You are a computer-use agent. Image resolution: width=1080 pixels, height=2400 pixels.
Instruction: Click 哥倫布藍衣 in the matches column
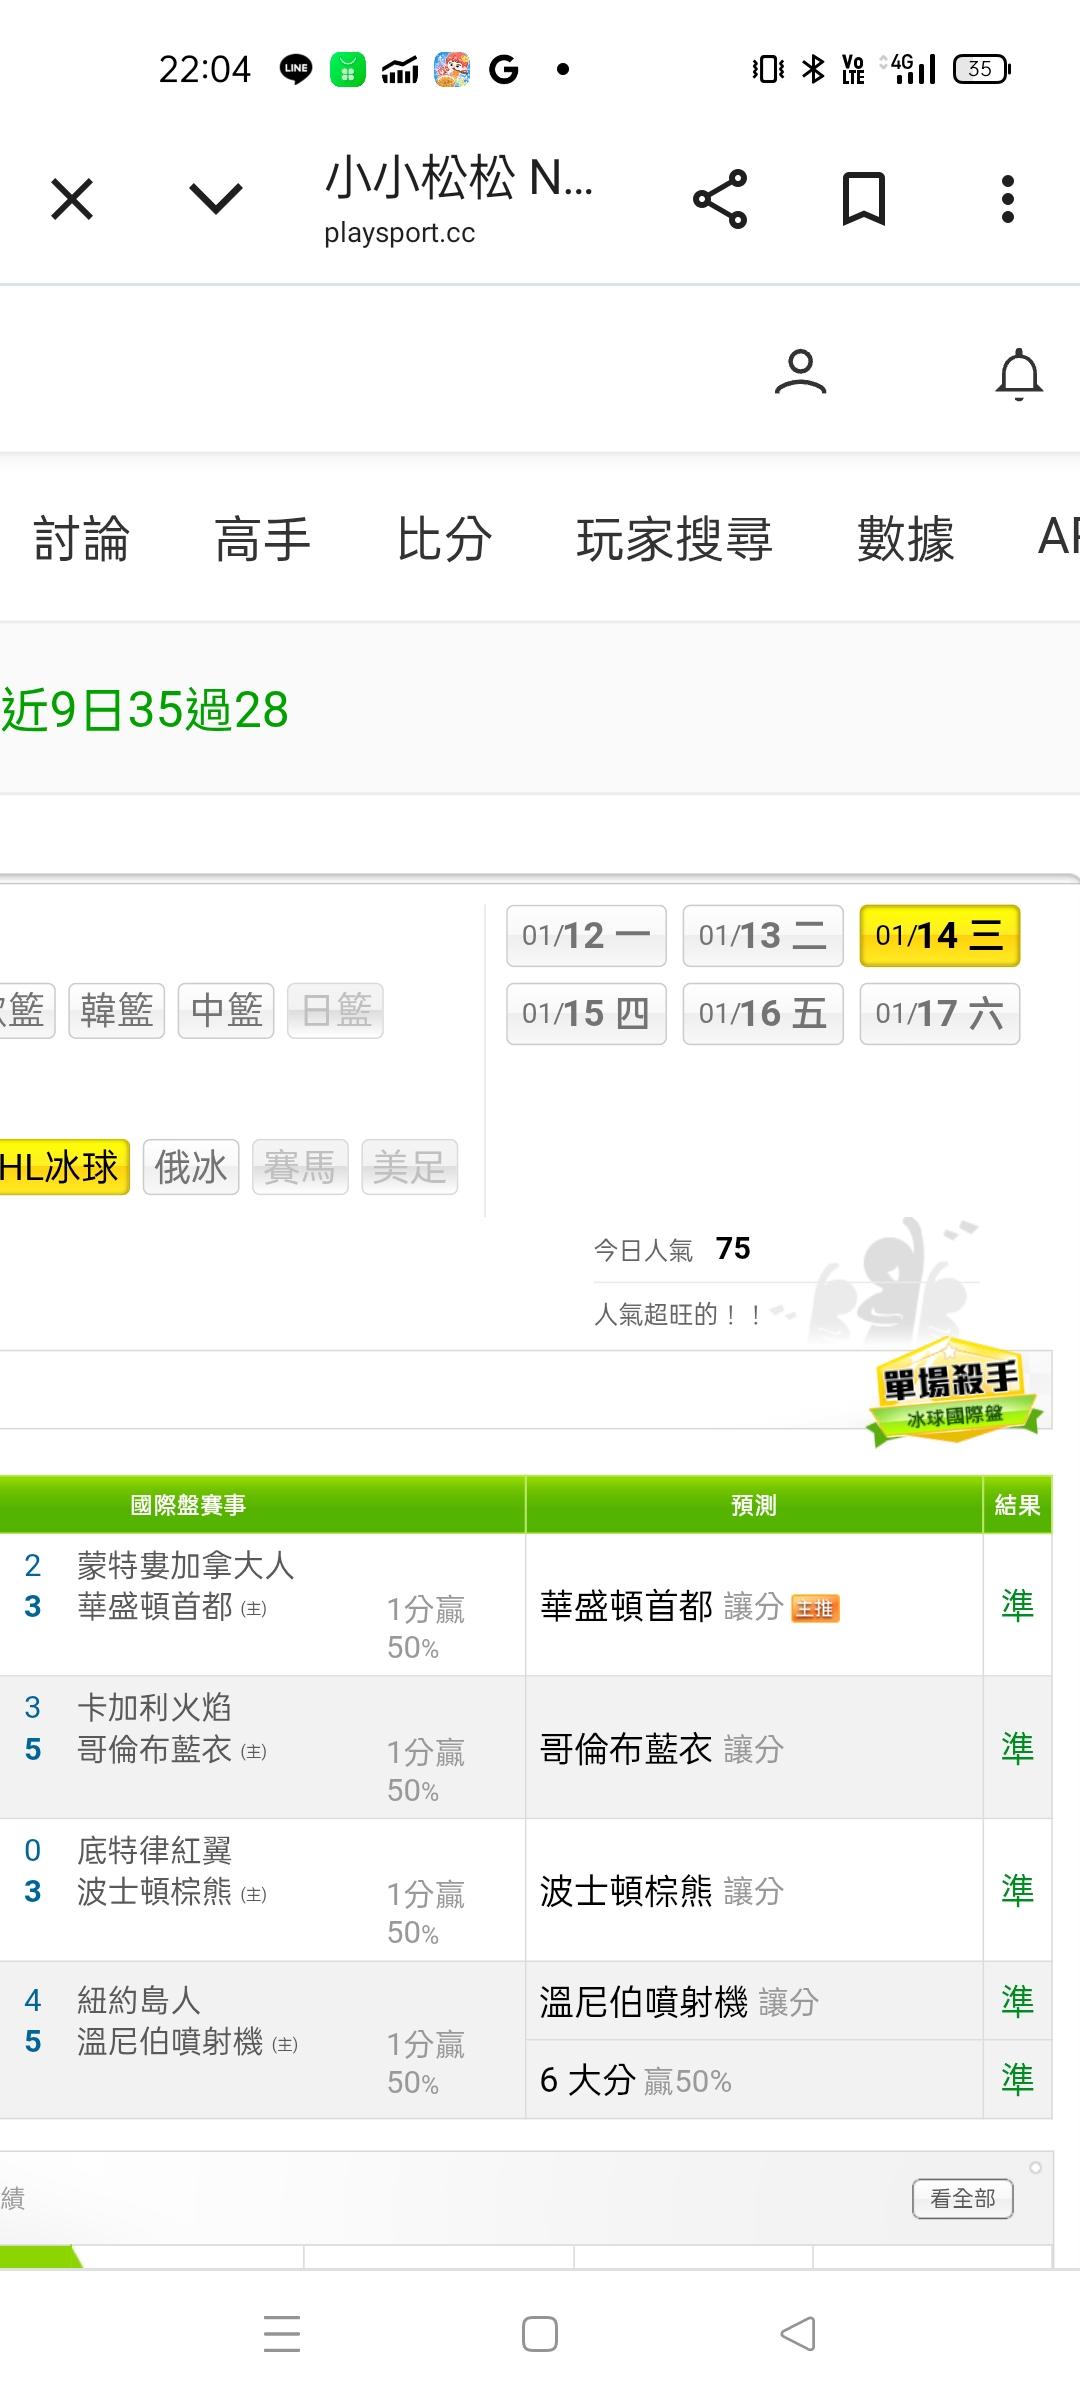coord(155,1749)
